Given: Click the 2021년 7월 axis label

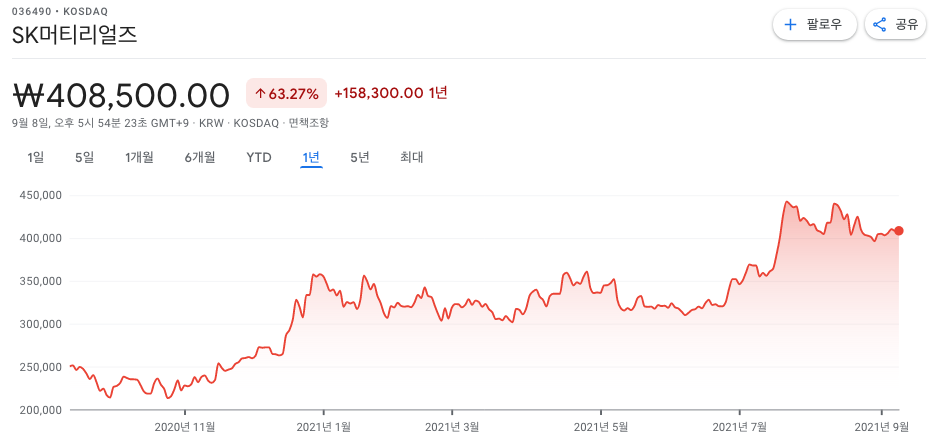Looking at the screenshot, I should [x=739, y=427].
